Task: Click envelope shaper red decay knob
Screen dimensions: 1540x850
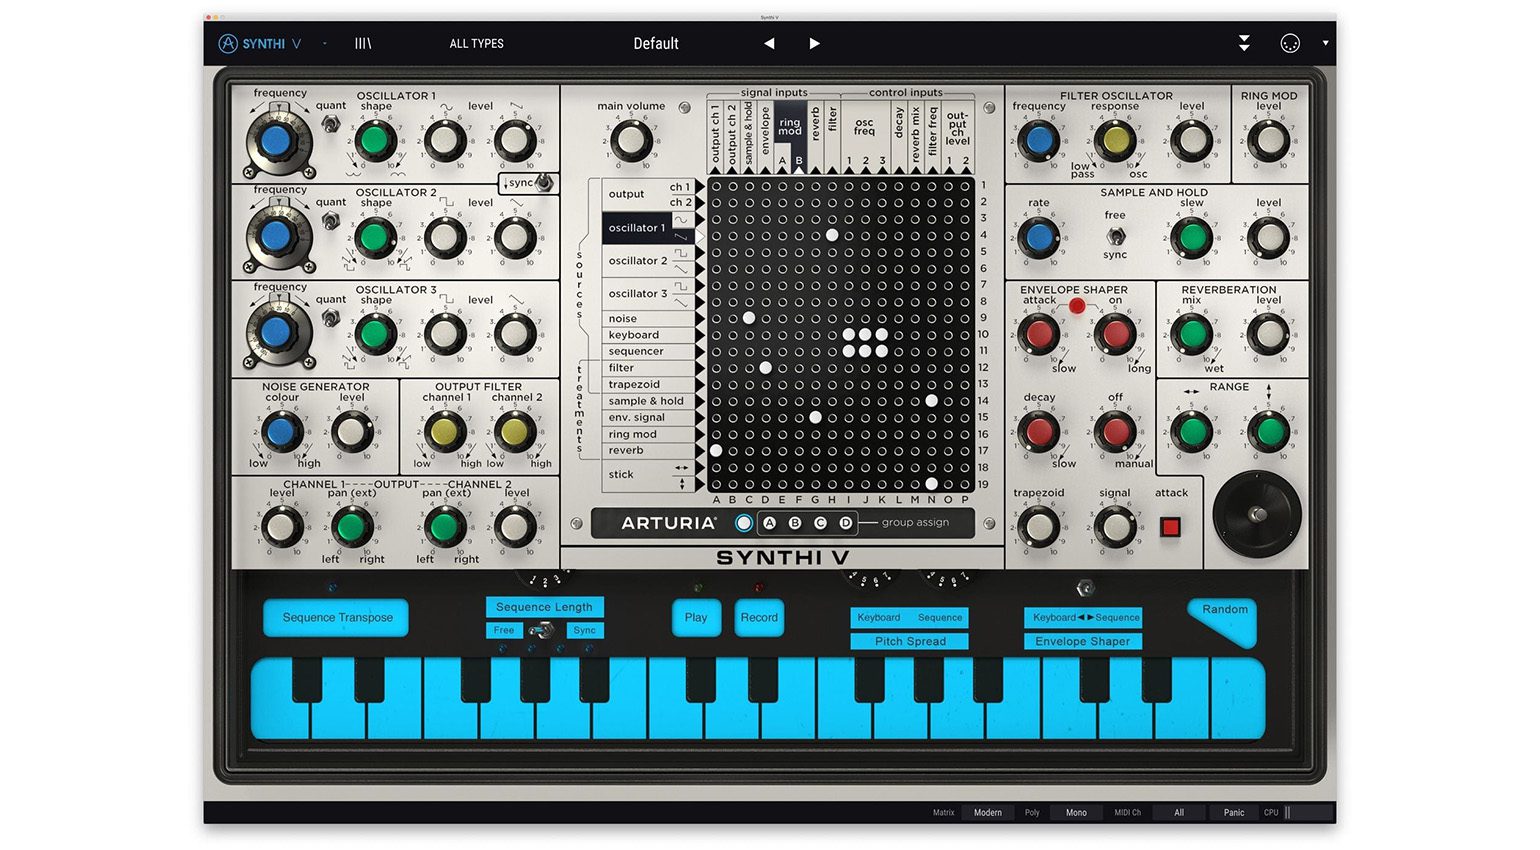Action: tap(1039, 431)
